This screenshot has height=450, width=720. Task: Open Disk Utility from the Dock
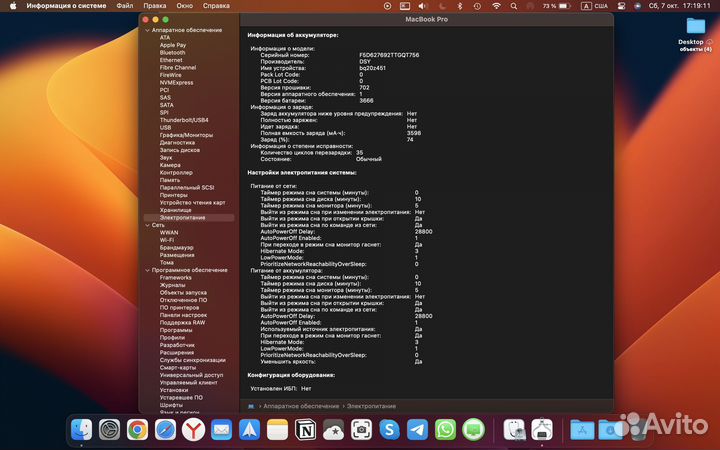click(514, 430)
